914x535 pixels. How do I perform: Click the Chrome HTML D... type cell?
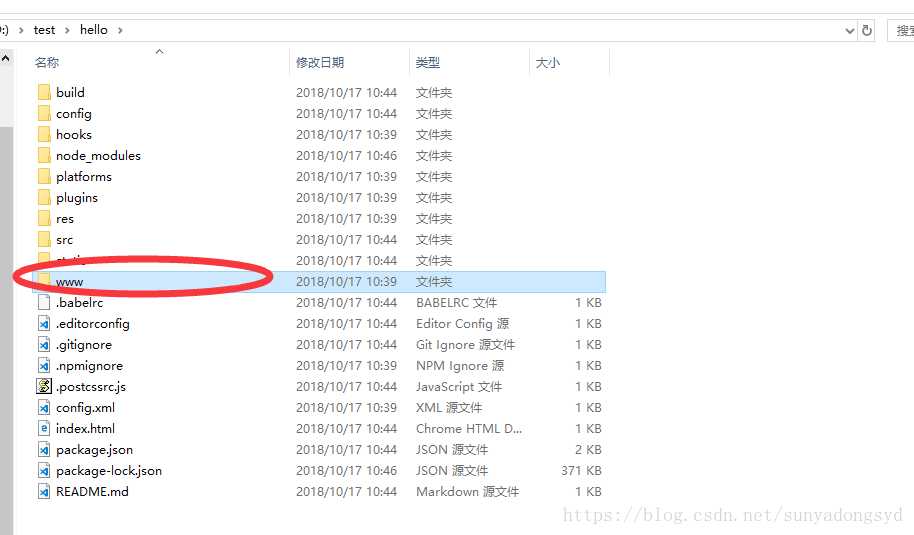point(469,428)
